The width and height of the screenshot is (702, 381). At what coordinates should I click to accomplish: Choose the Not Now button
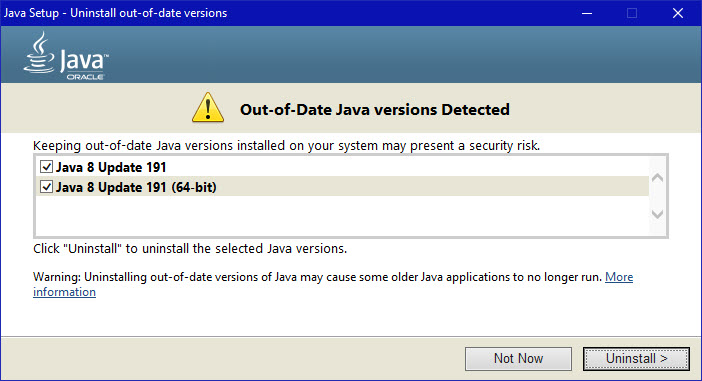coord(518,359)
